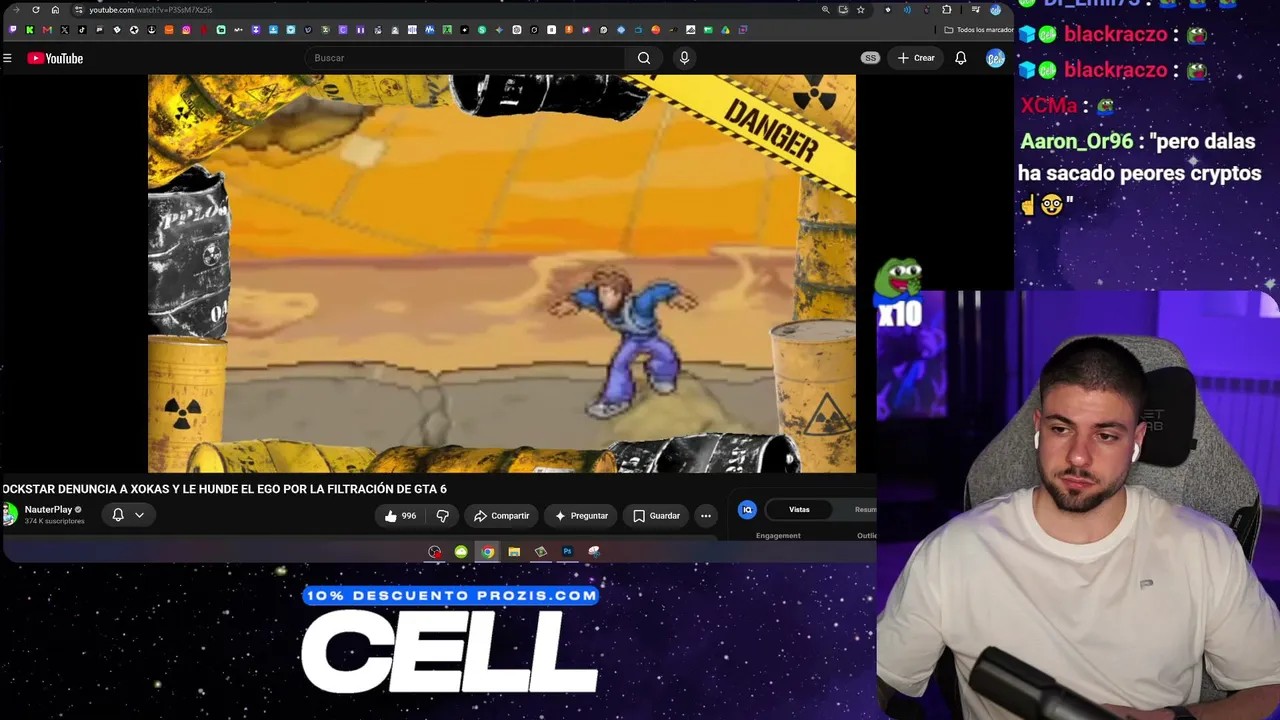The image size is (1280, 720).
Task: Select the Vistas tab
Action: pyautogui.click(x=799, y=510)
